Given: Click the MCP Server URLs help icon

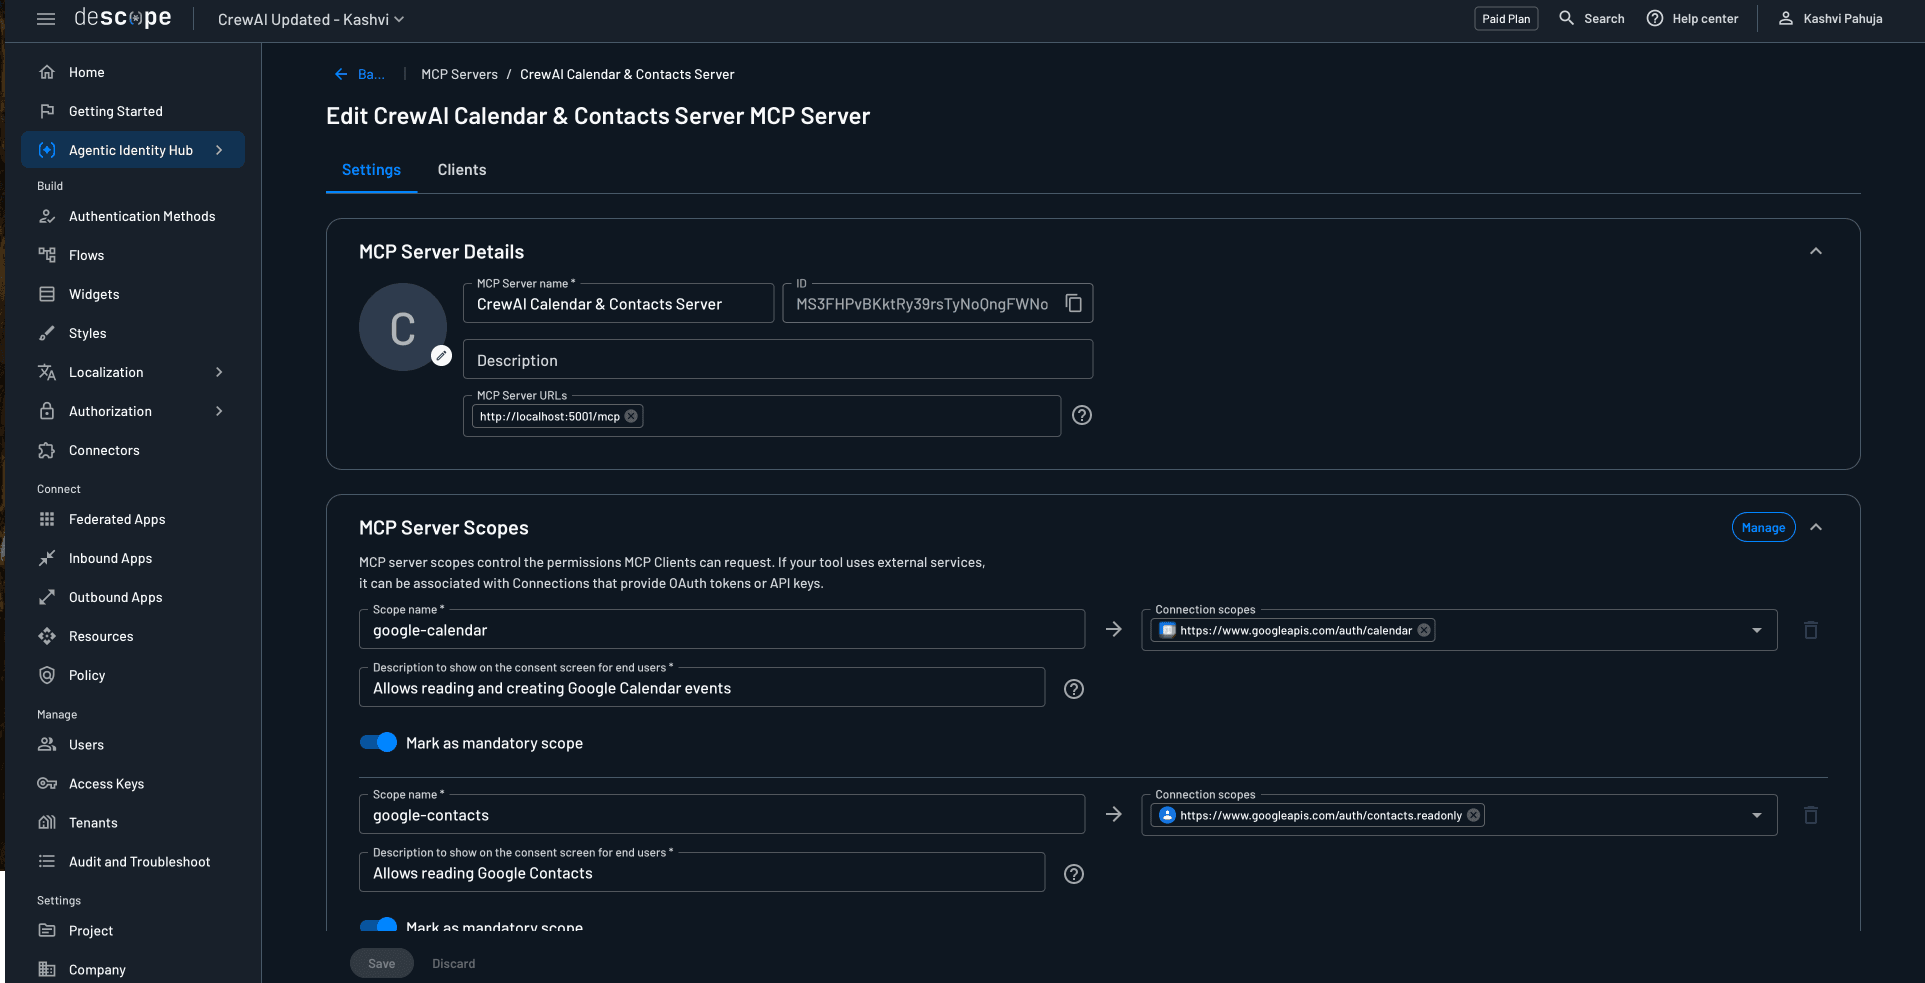Looking at the screenshot, I should pyautogui.click(x=1082, y=415).
